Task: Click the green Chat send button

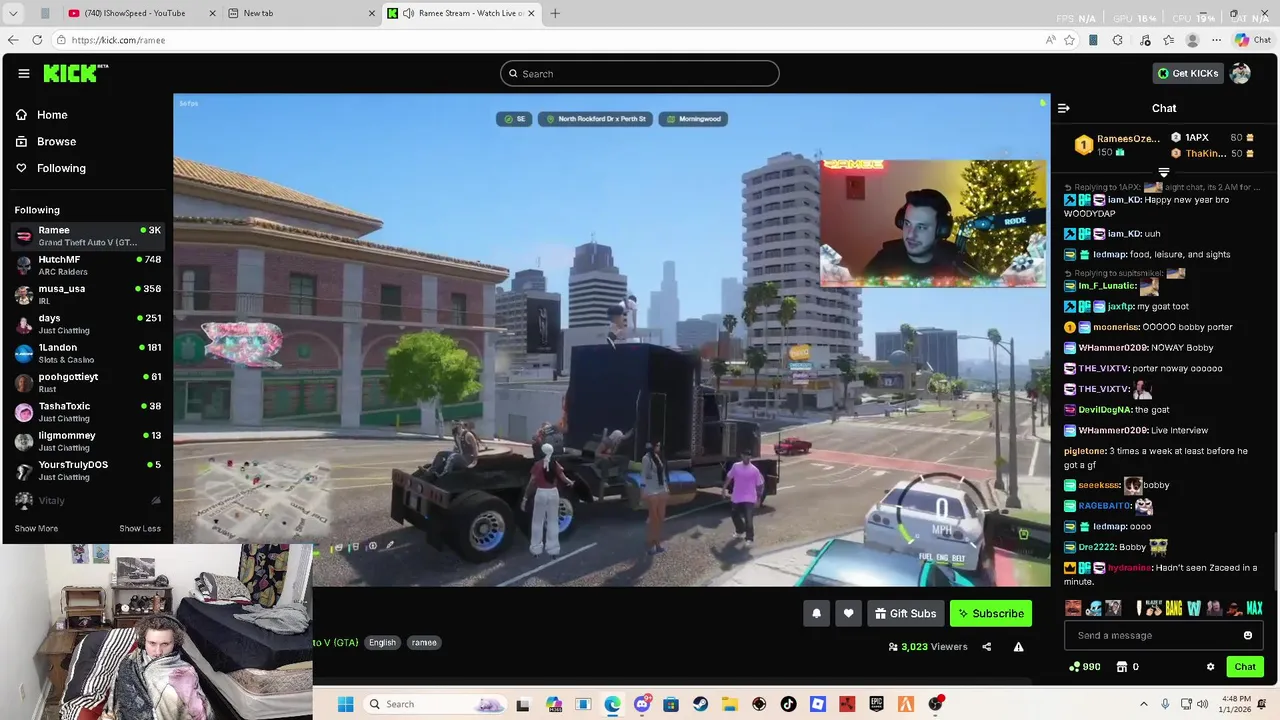Action: coord(1245,667)
